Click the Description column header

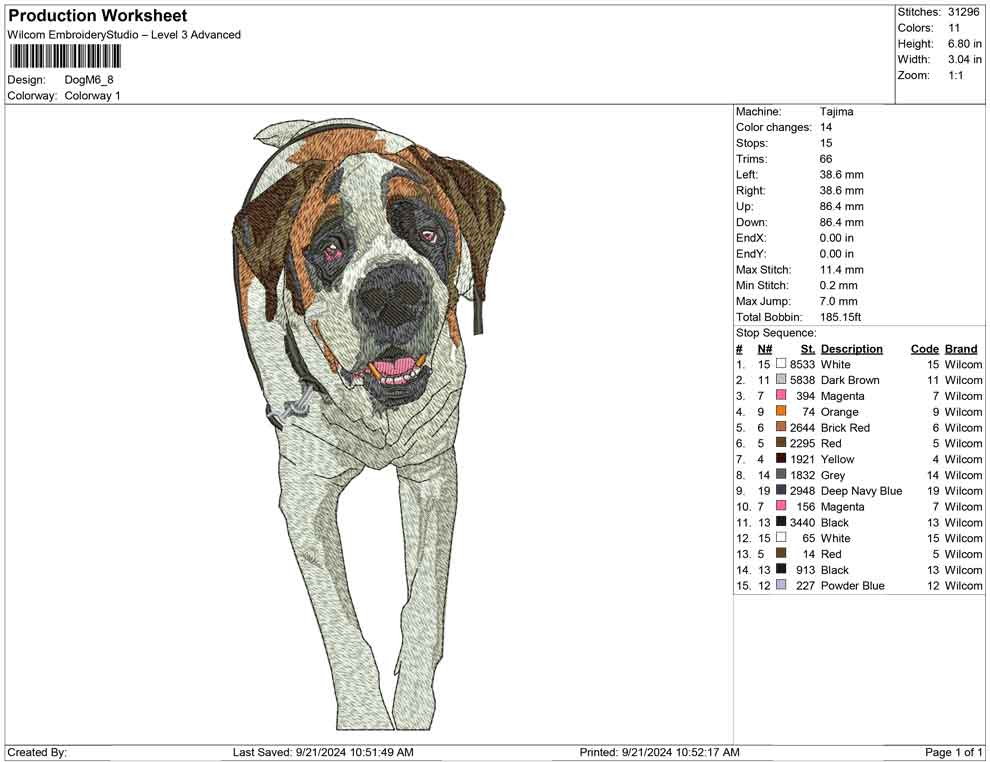click(851, 348)
